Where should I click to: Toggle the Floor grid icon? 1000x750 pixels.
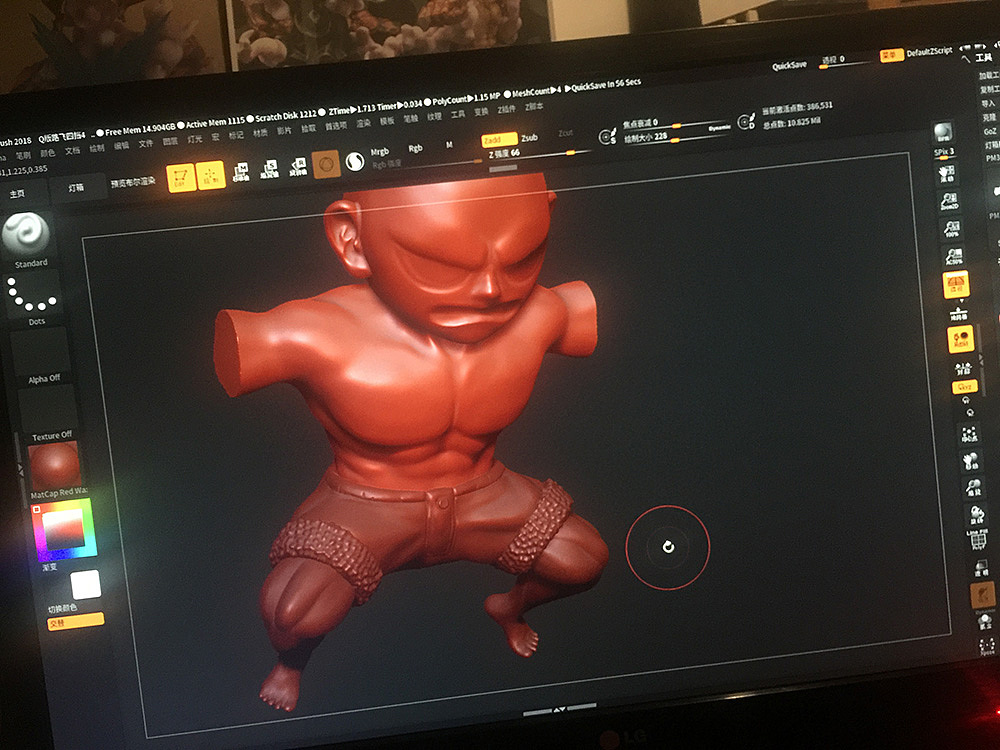click(959, 313)
